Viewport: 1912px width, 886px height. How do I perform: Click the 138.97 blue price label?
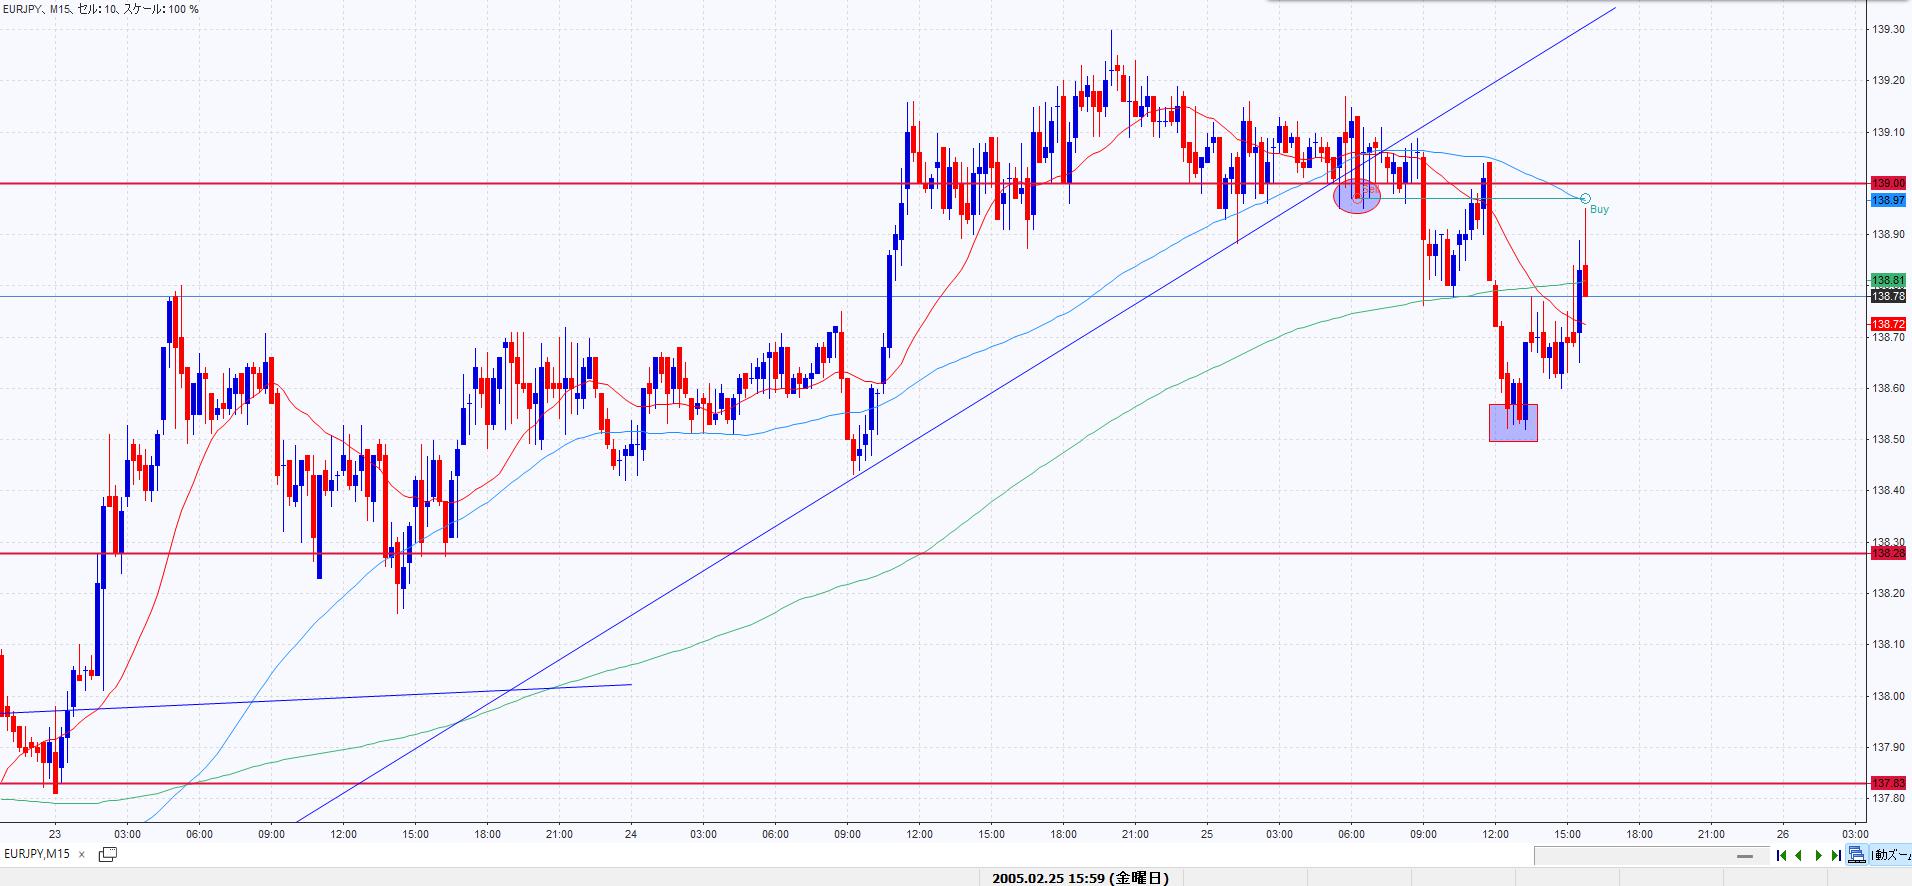(1888, 200)
